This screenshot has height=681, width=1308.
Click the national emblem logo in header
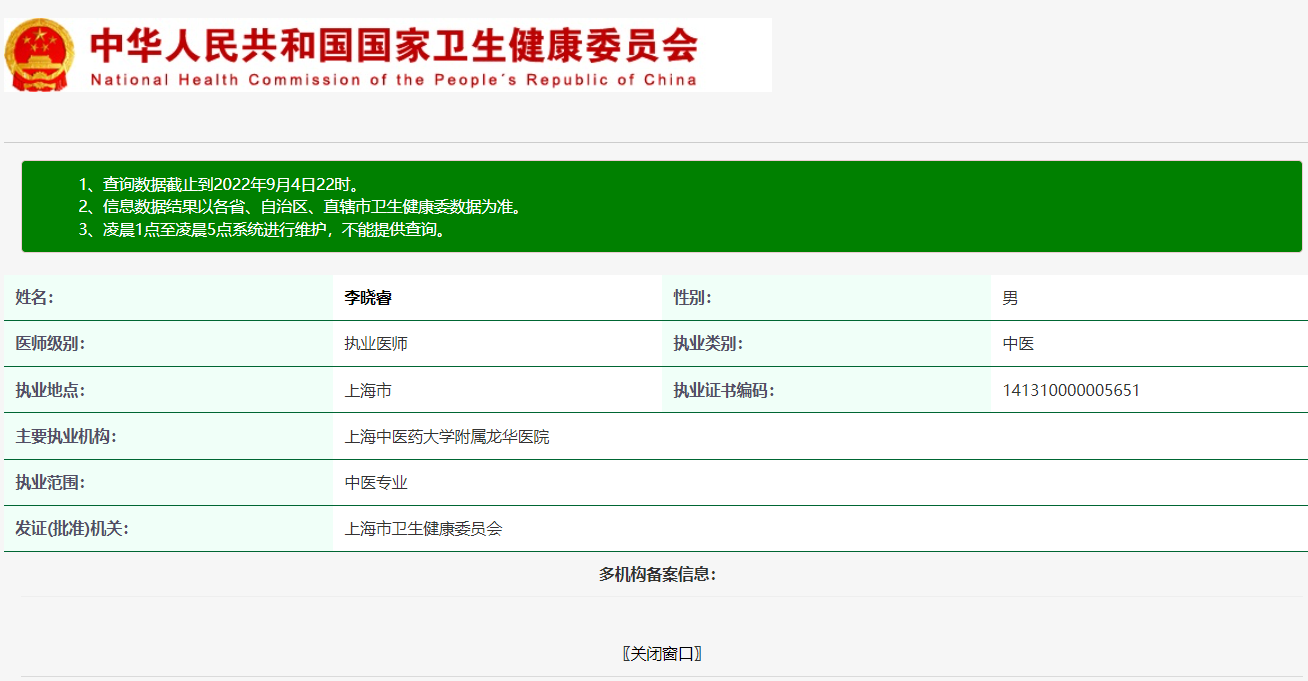tap(38, 55)
